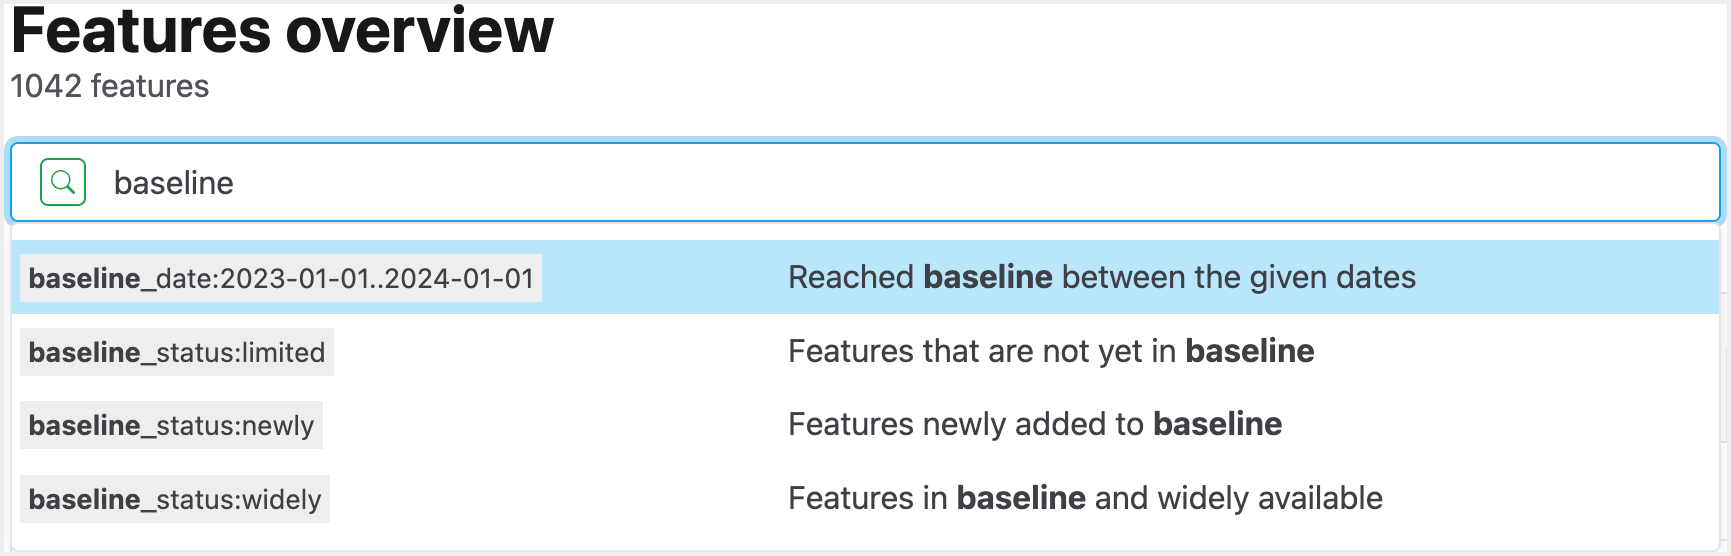Image resolution: width=1731 pixels, height=556 pixels.
Task: Click "Features that are not yet in baseline"
Action: [x=1050, y=351]
